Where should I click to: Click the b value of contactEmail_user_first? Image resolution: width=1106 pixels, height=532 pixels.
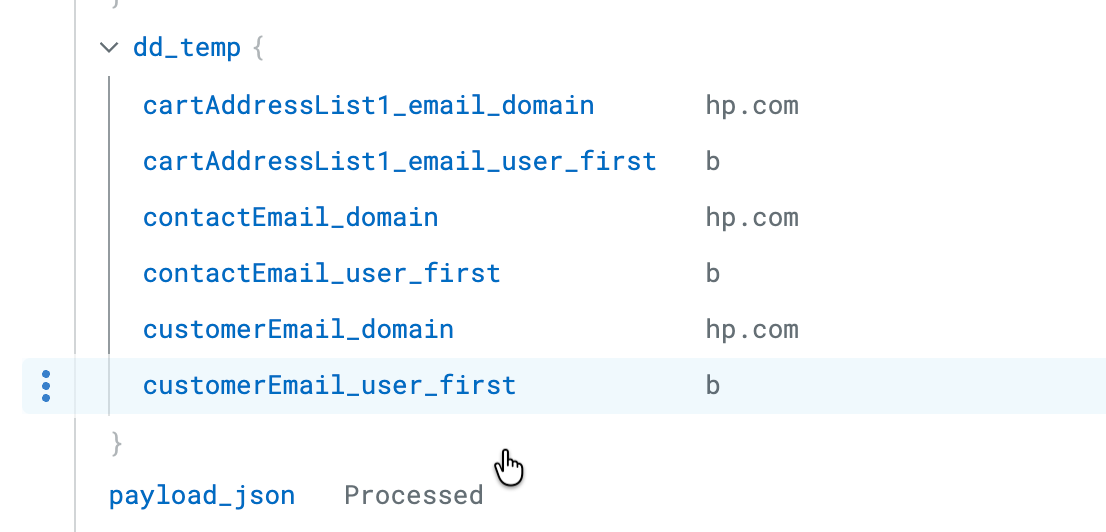[713, 273]
